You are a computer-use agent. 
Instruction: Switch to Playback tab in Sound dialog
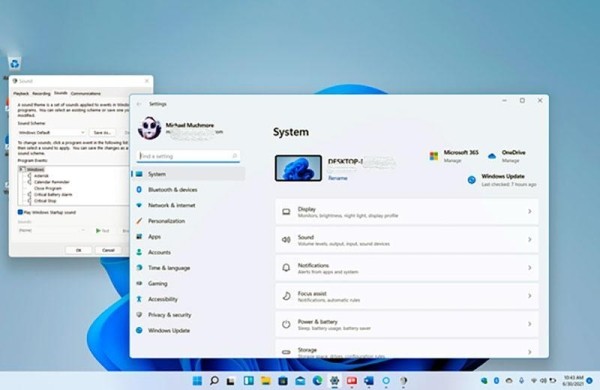[x=21, y=93]
